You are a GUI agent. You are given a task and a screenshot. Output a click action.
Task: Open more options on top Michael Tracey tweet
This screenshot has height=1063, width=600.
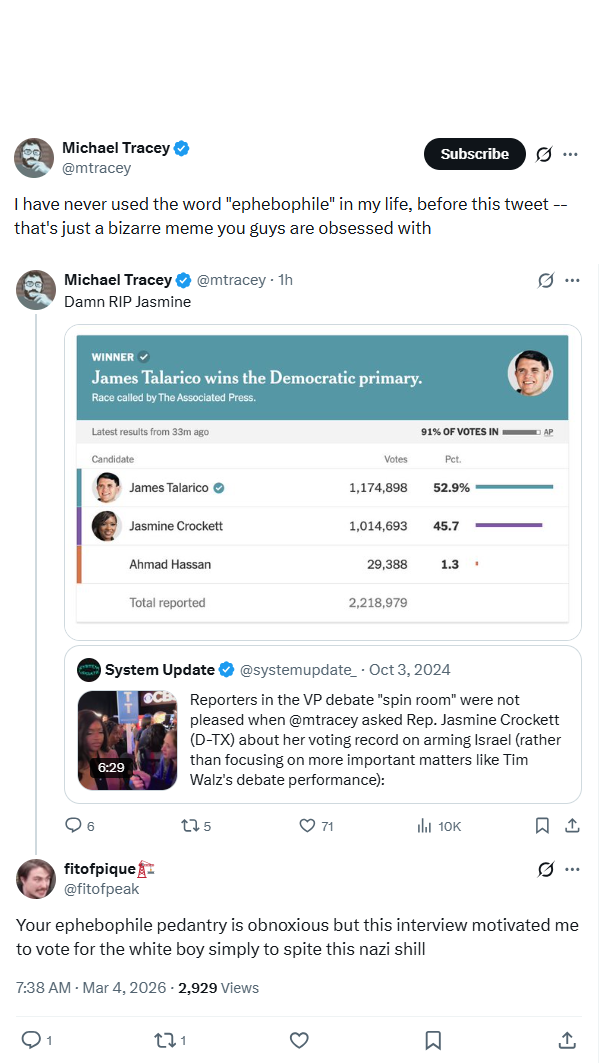[x=571, y=155]
